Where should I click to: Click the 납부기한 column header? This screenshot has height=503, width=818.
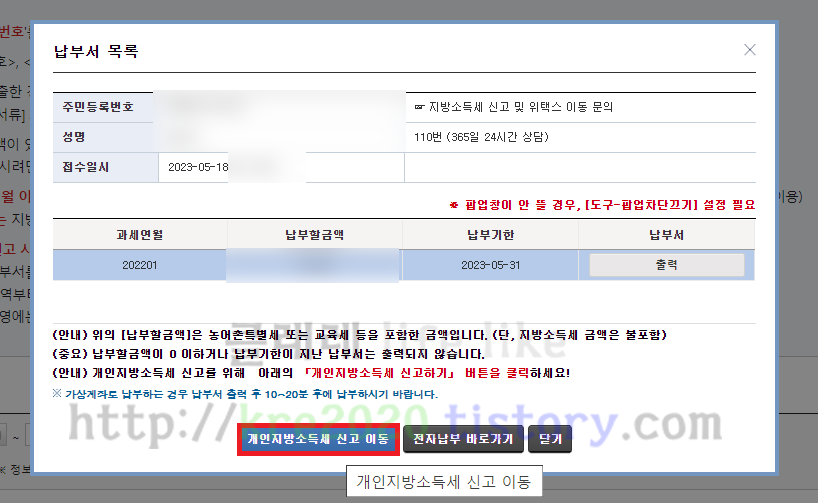coord(490,235)
